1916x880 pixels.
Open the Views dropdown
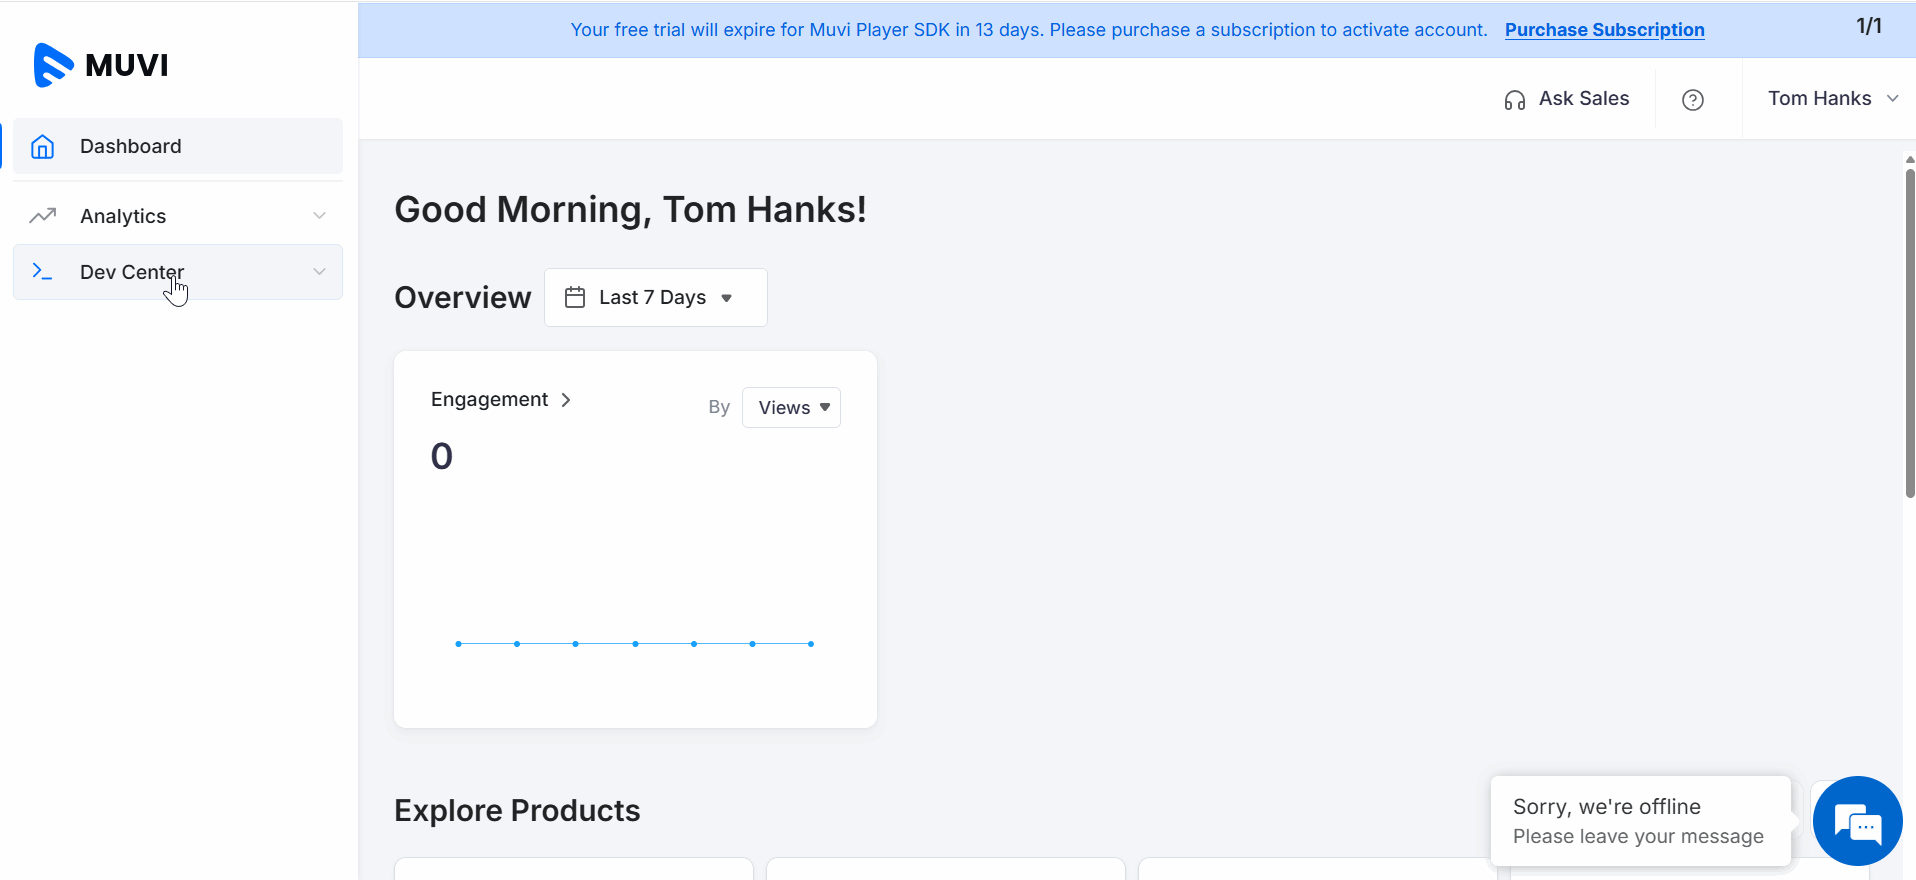791,408
